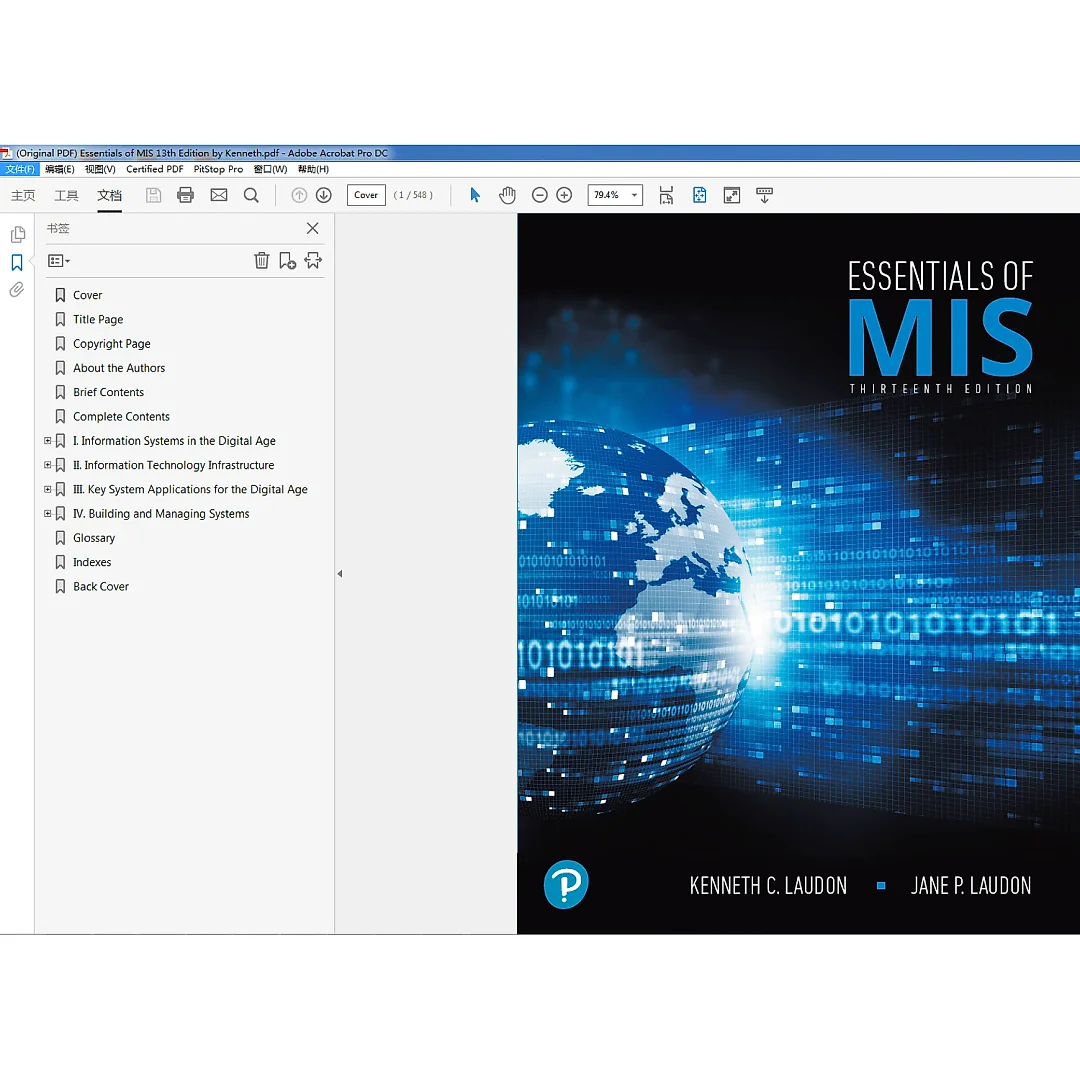
Task: Open the 文件(F) menu
Action: click(20, 169)
